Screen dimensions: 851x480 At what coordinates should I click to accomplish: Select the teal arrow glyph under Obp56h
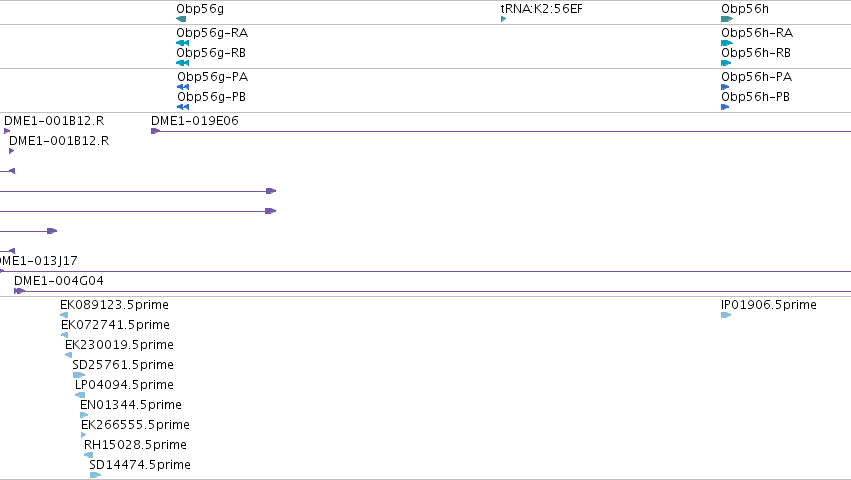727,19
